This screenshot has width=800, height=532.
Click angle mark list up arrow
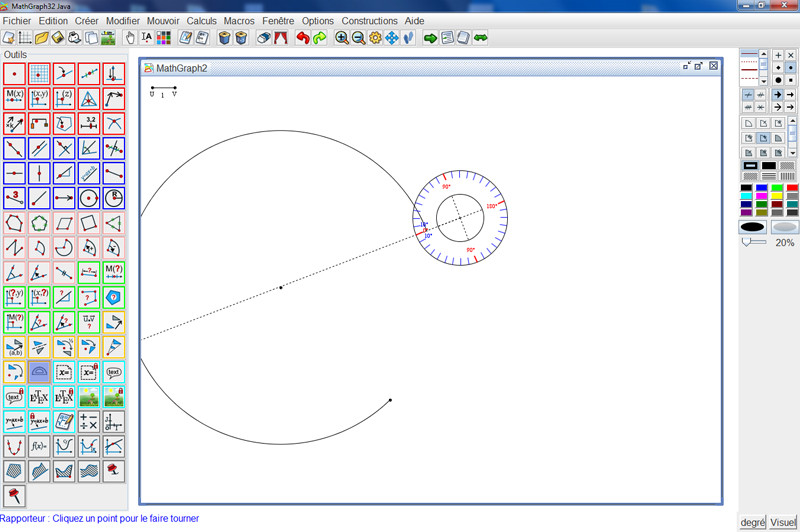click(x=792, y=121)
